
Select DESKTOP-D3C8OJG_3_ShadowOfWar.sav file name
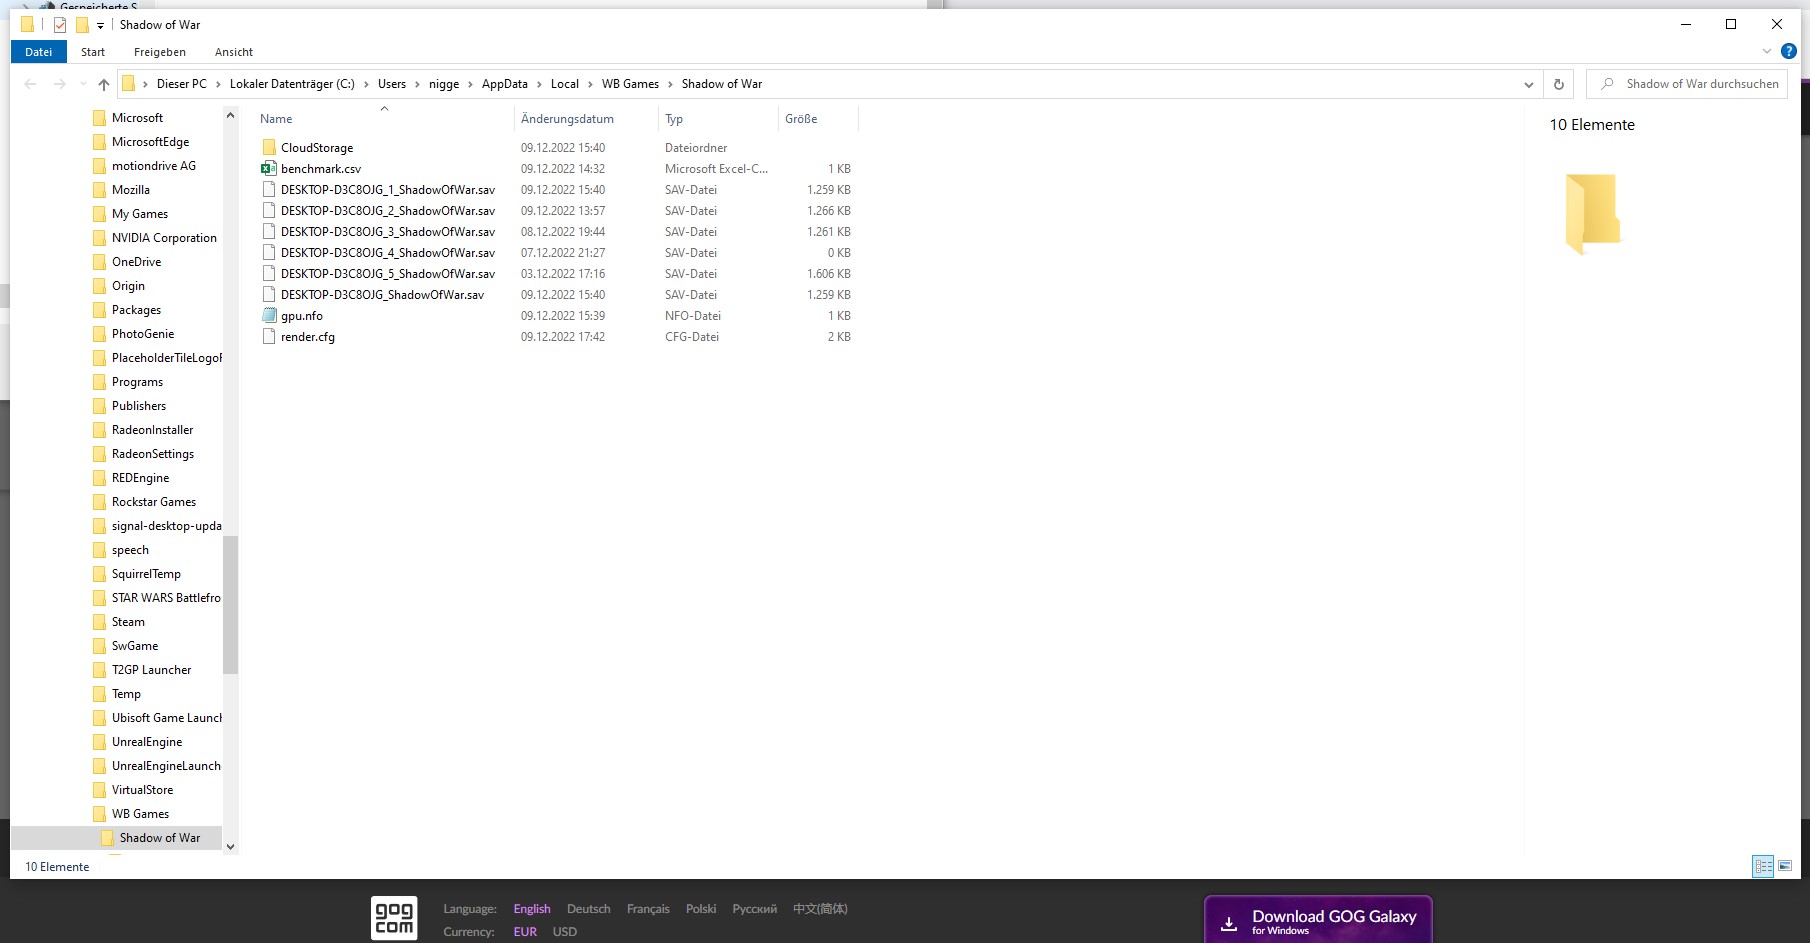(x=388, y=232)
